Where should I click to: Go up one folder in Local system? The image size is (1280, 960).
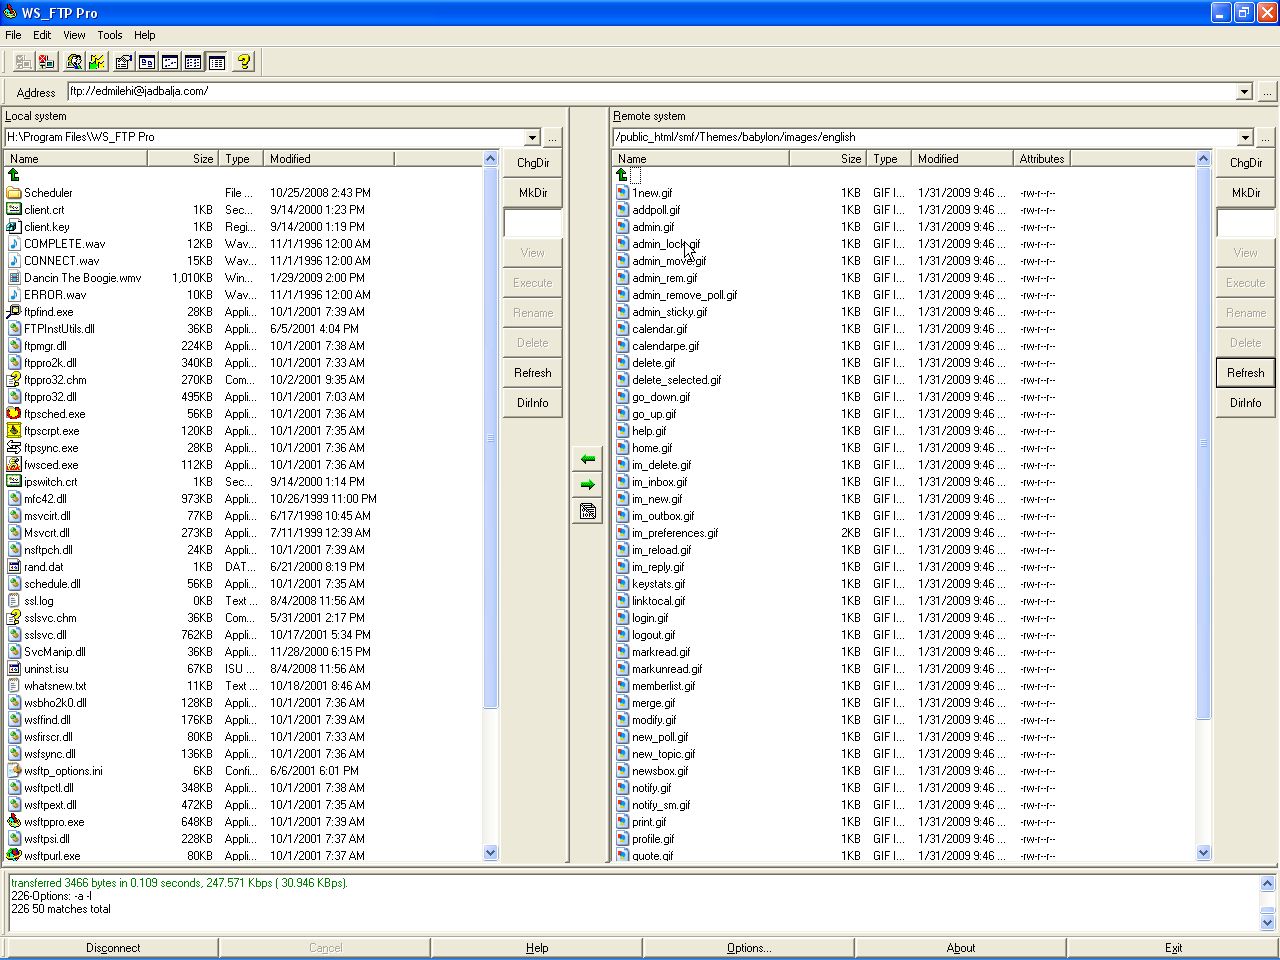click(14, 175)
